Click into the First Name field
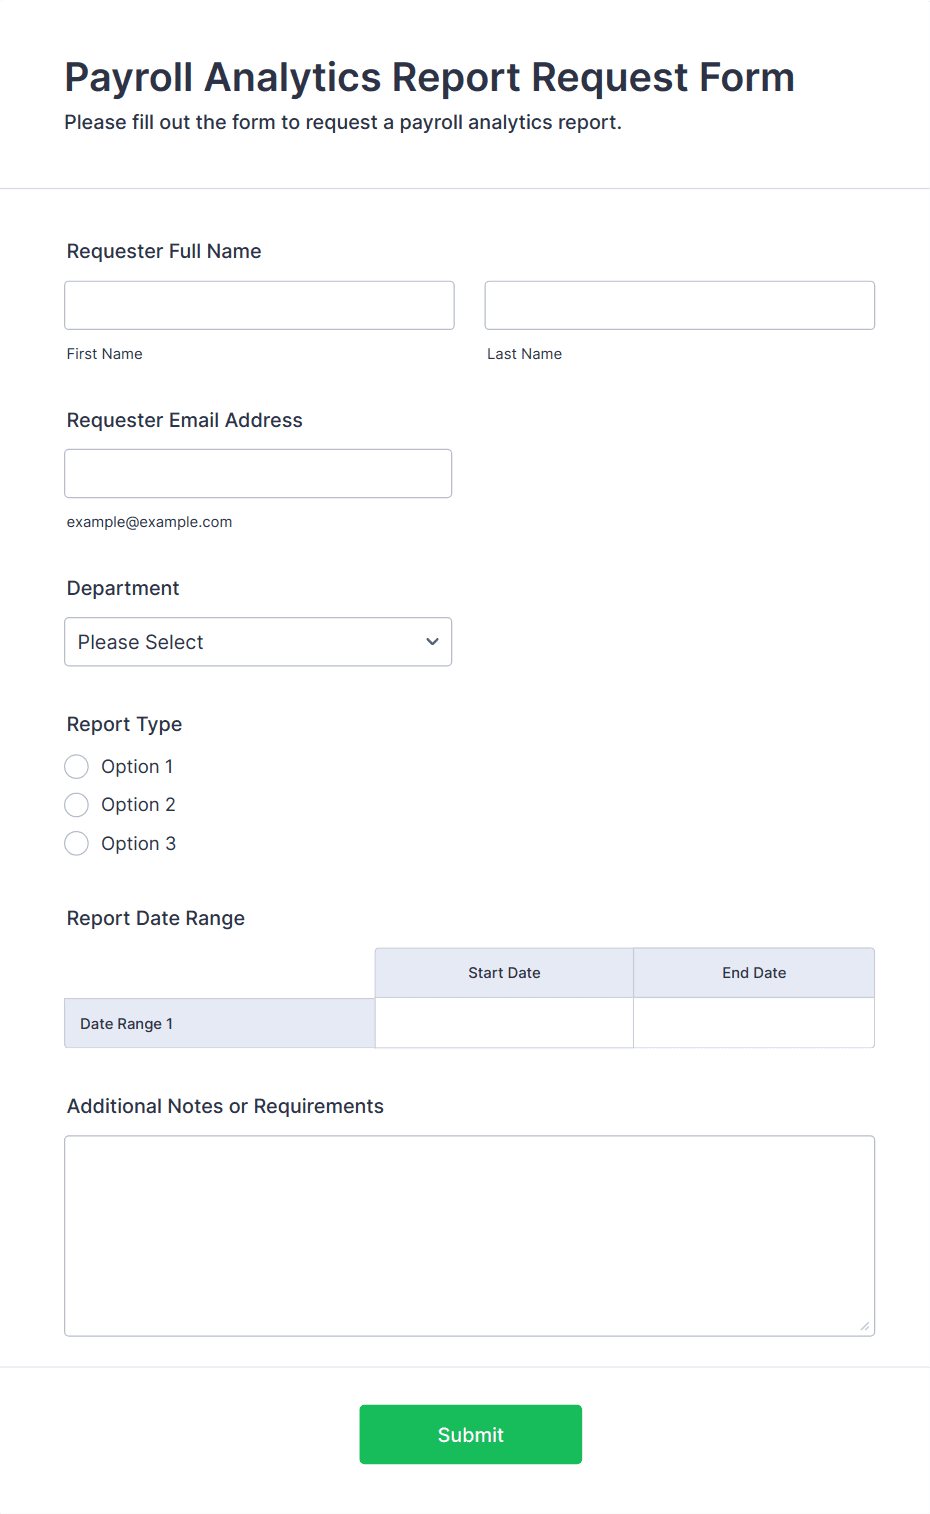930x1514 pixels. 258,305
